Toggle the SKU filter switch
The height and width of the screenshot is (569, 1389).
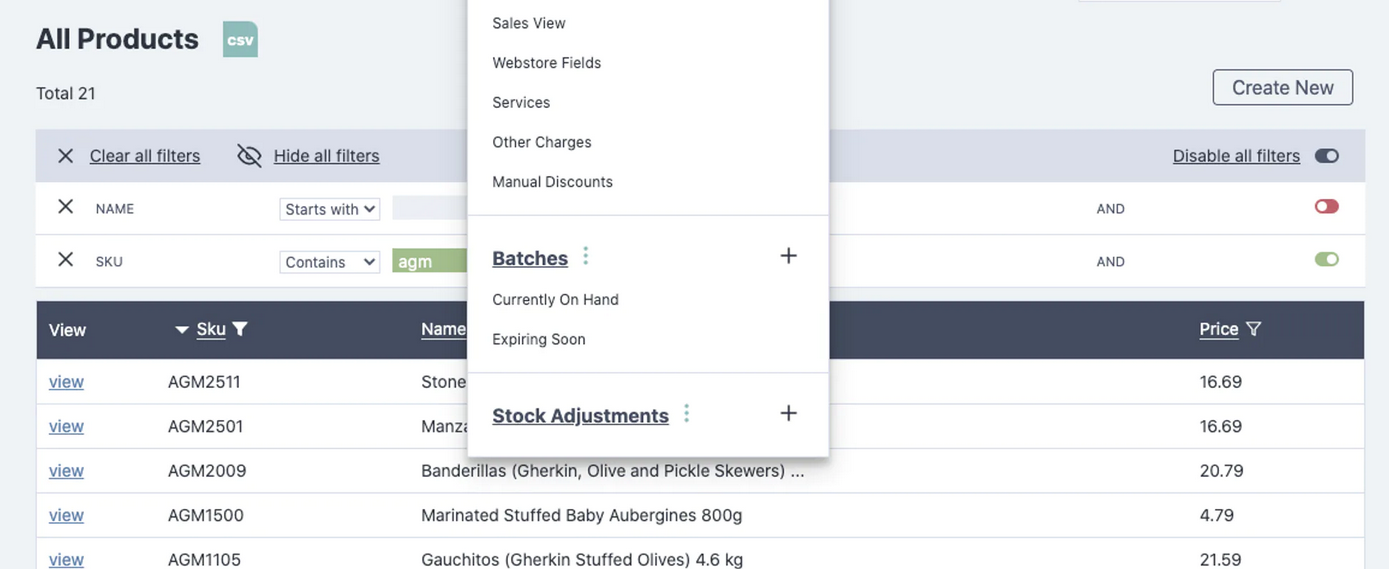pos(1326,260)
